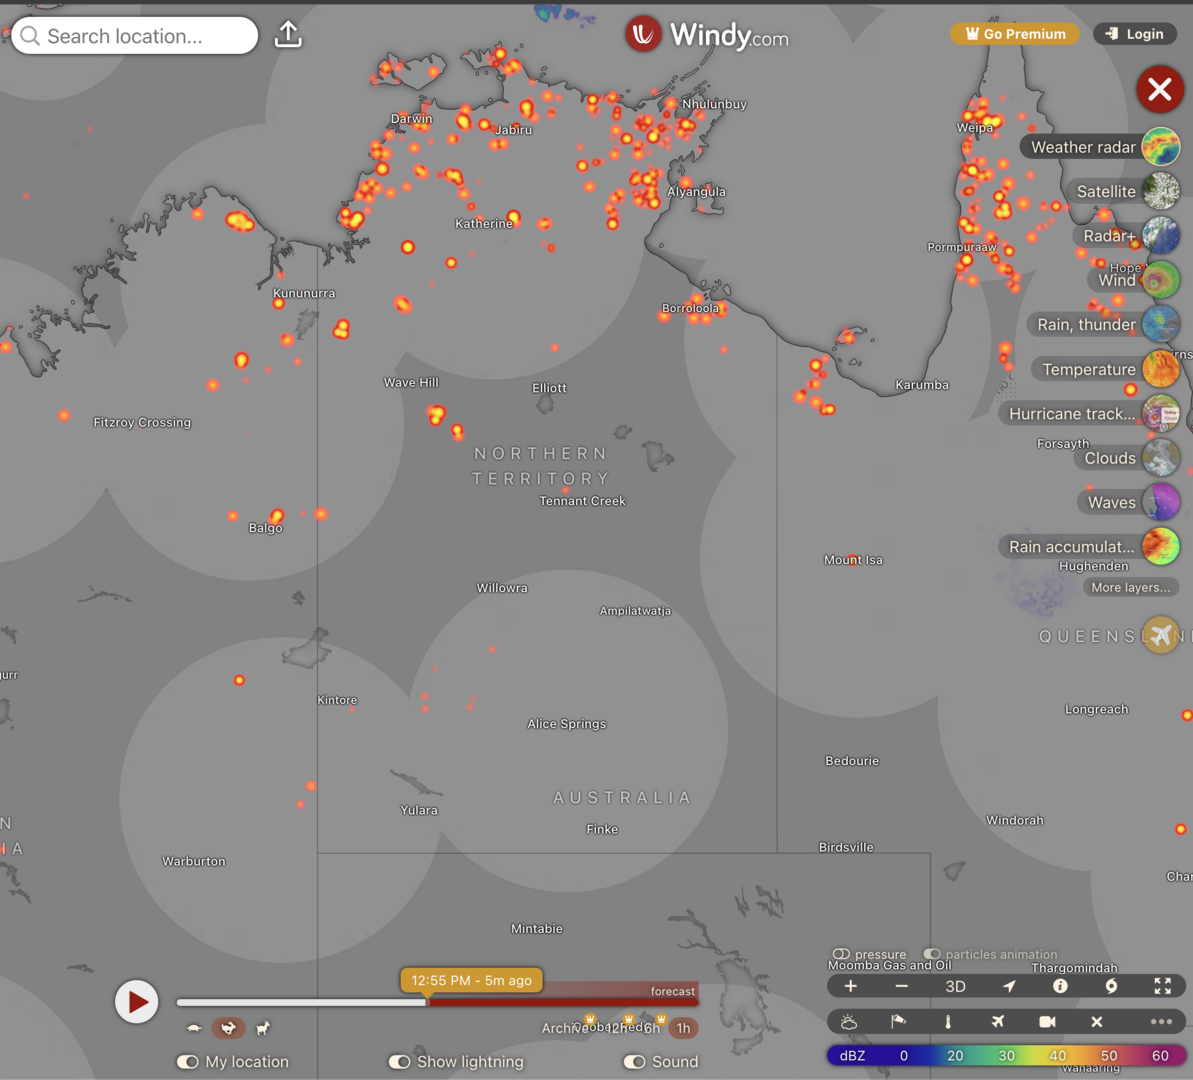Select the Satellite layer
Image resolution: width=1193 pixels, height=1080 pixels.
click(x=1106, y=191)
